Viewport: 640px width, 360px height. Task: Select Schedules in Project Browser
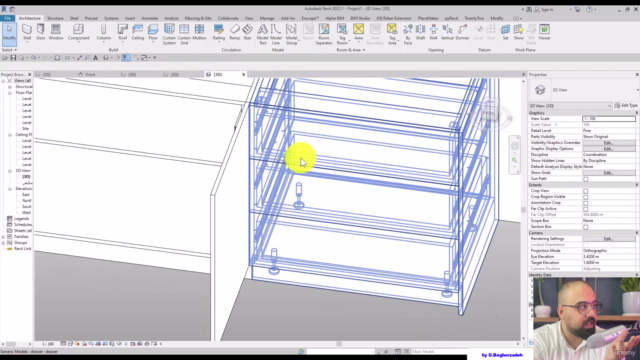tap(22, 225)
